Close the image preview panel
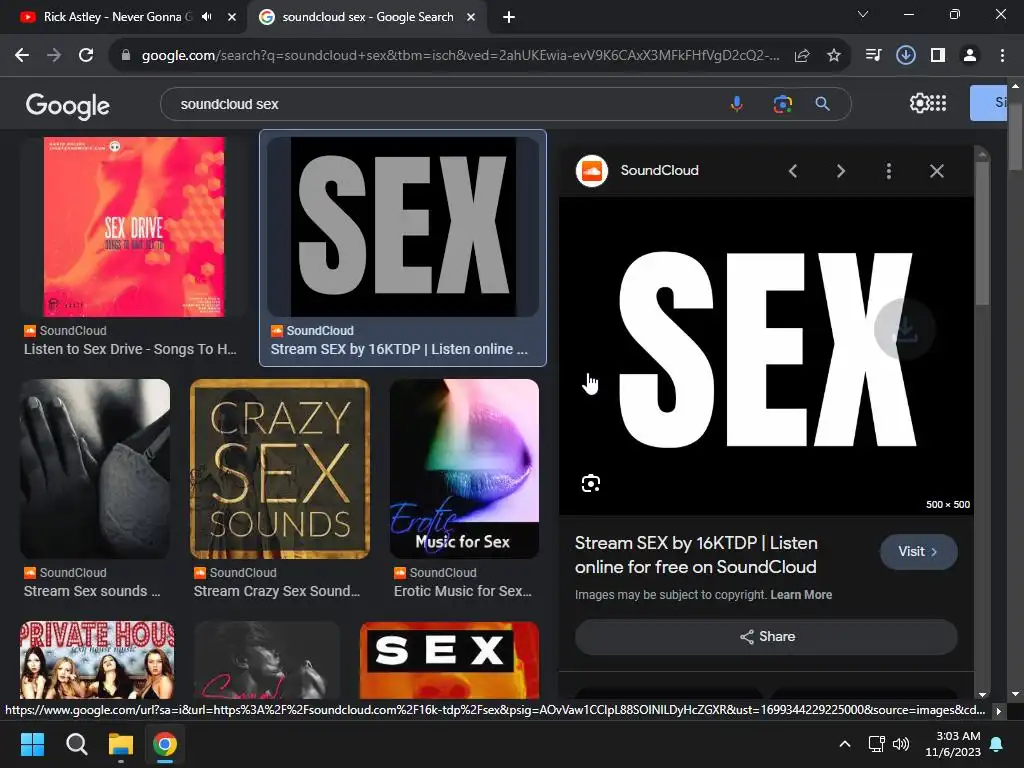 [936, 171]
